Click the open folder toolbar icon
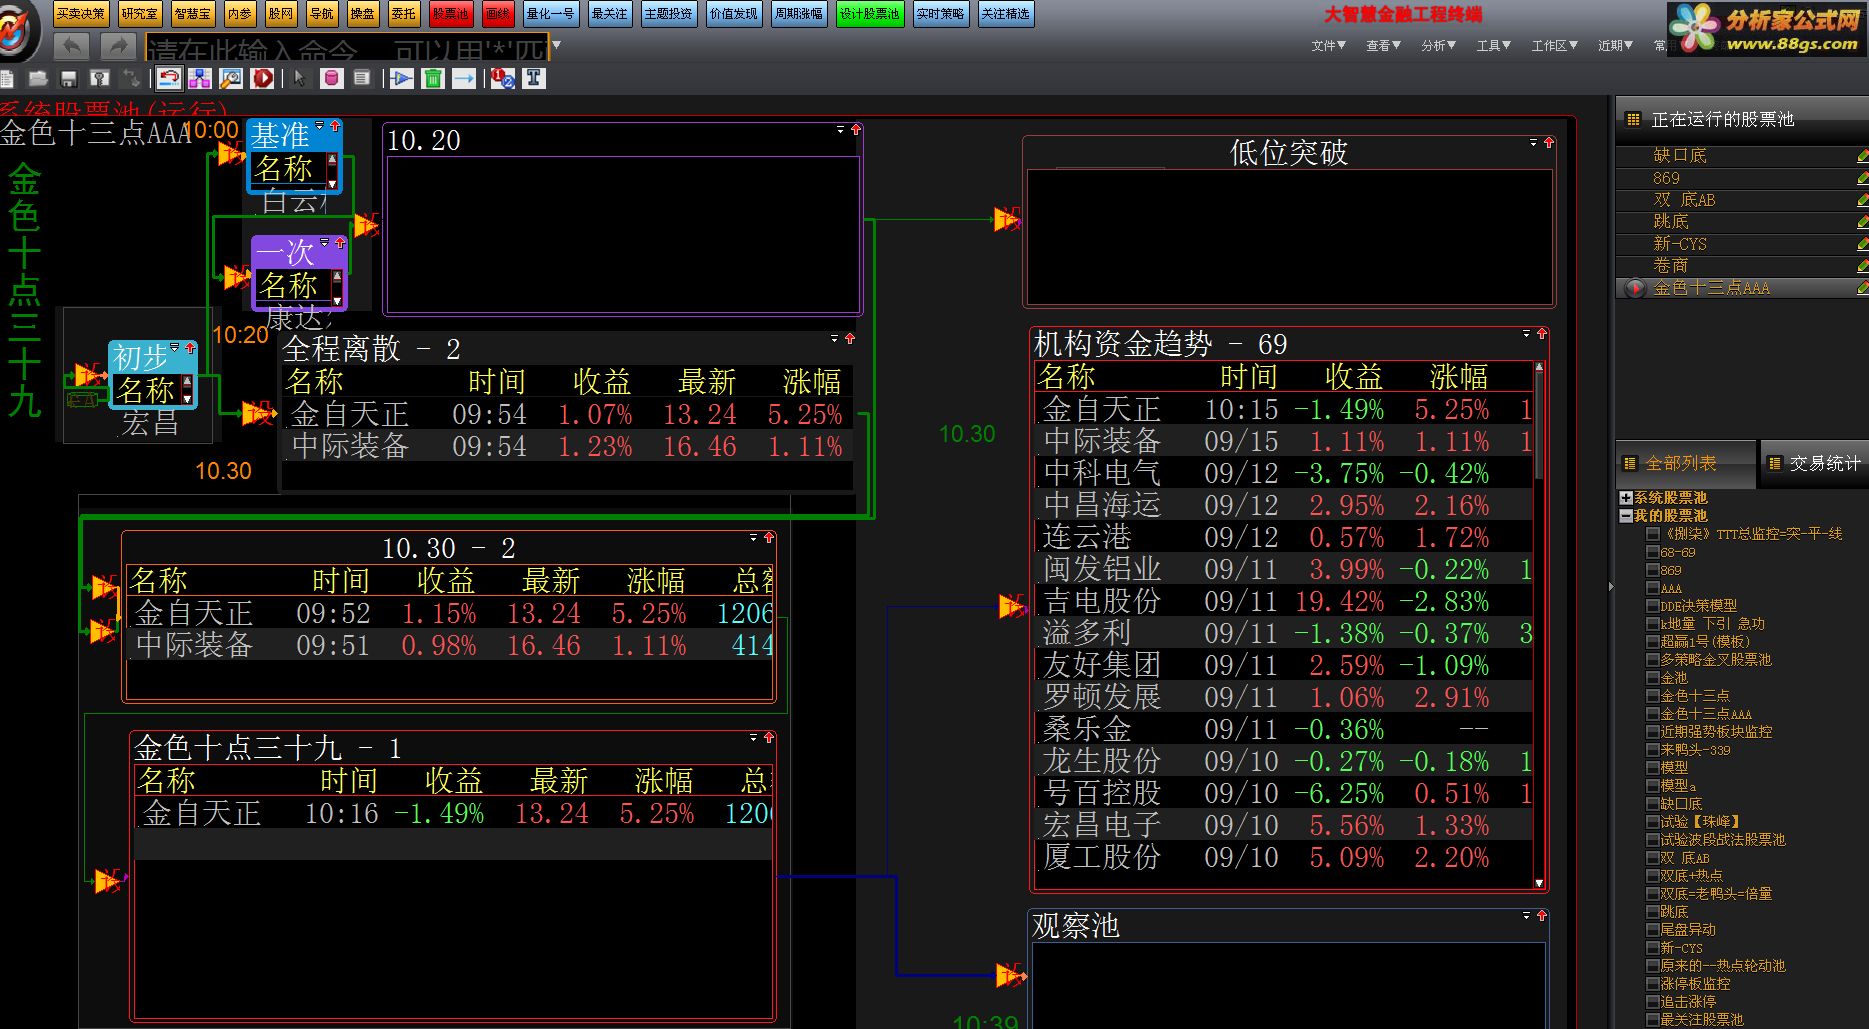Image resolution: width=1869 pixels, height=1029 pixels. click(39, 78)
